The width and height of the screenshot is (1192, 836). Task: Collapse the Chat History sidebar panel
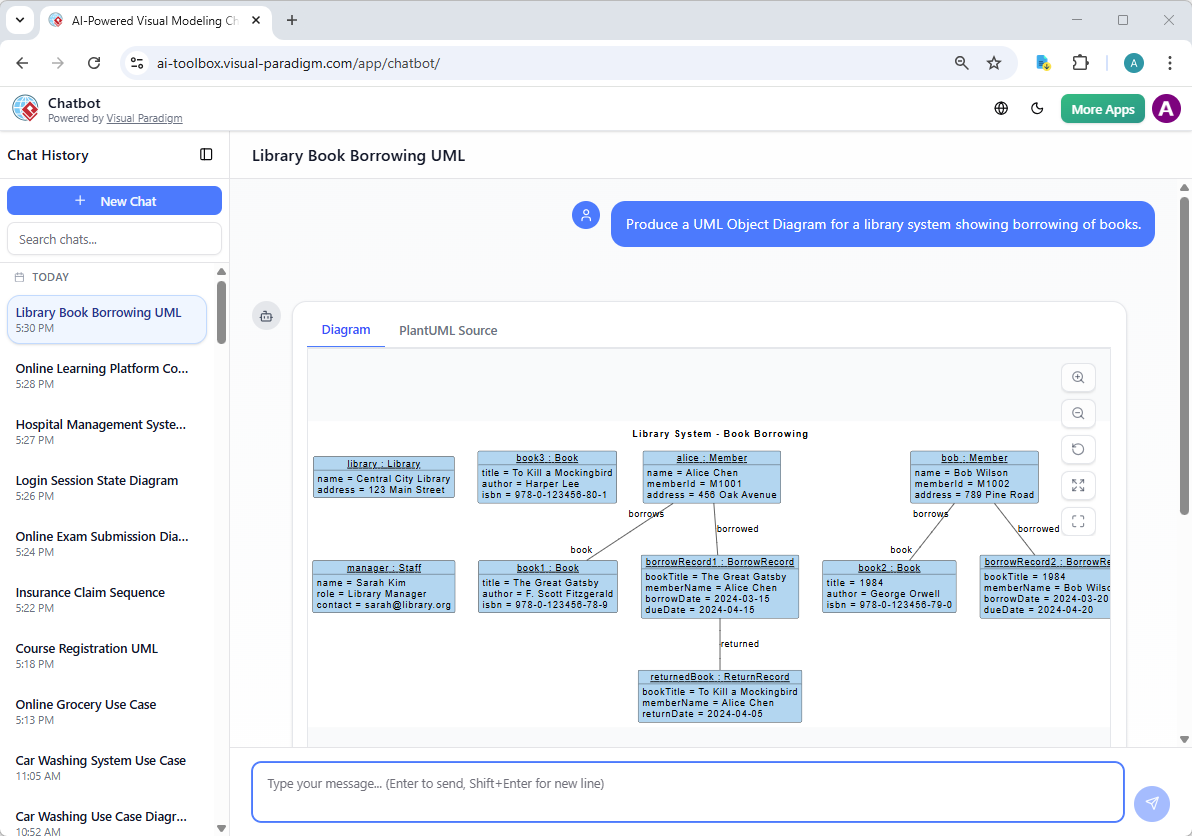206,154
